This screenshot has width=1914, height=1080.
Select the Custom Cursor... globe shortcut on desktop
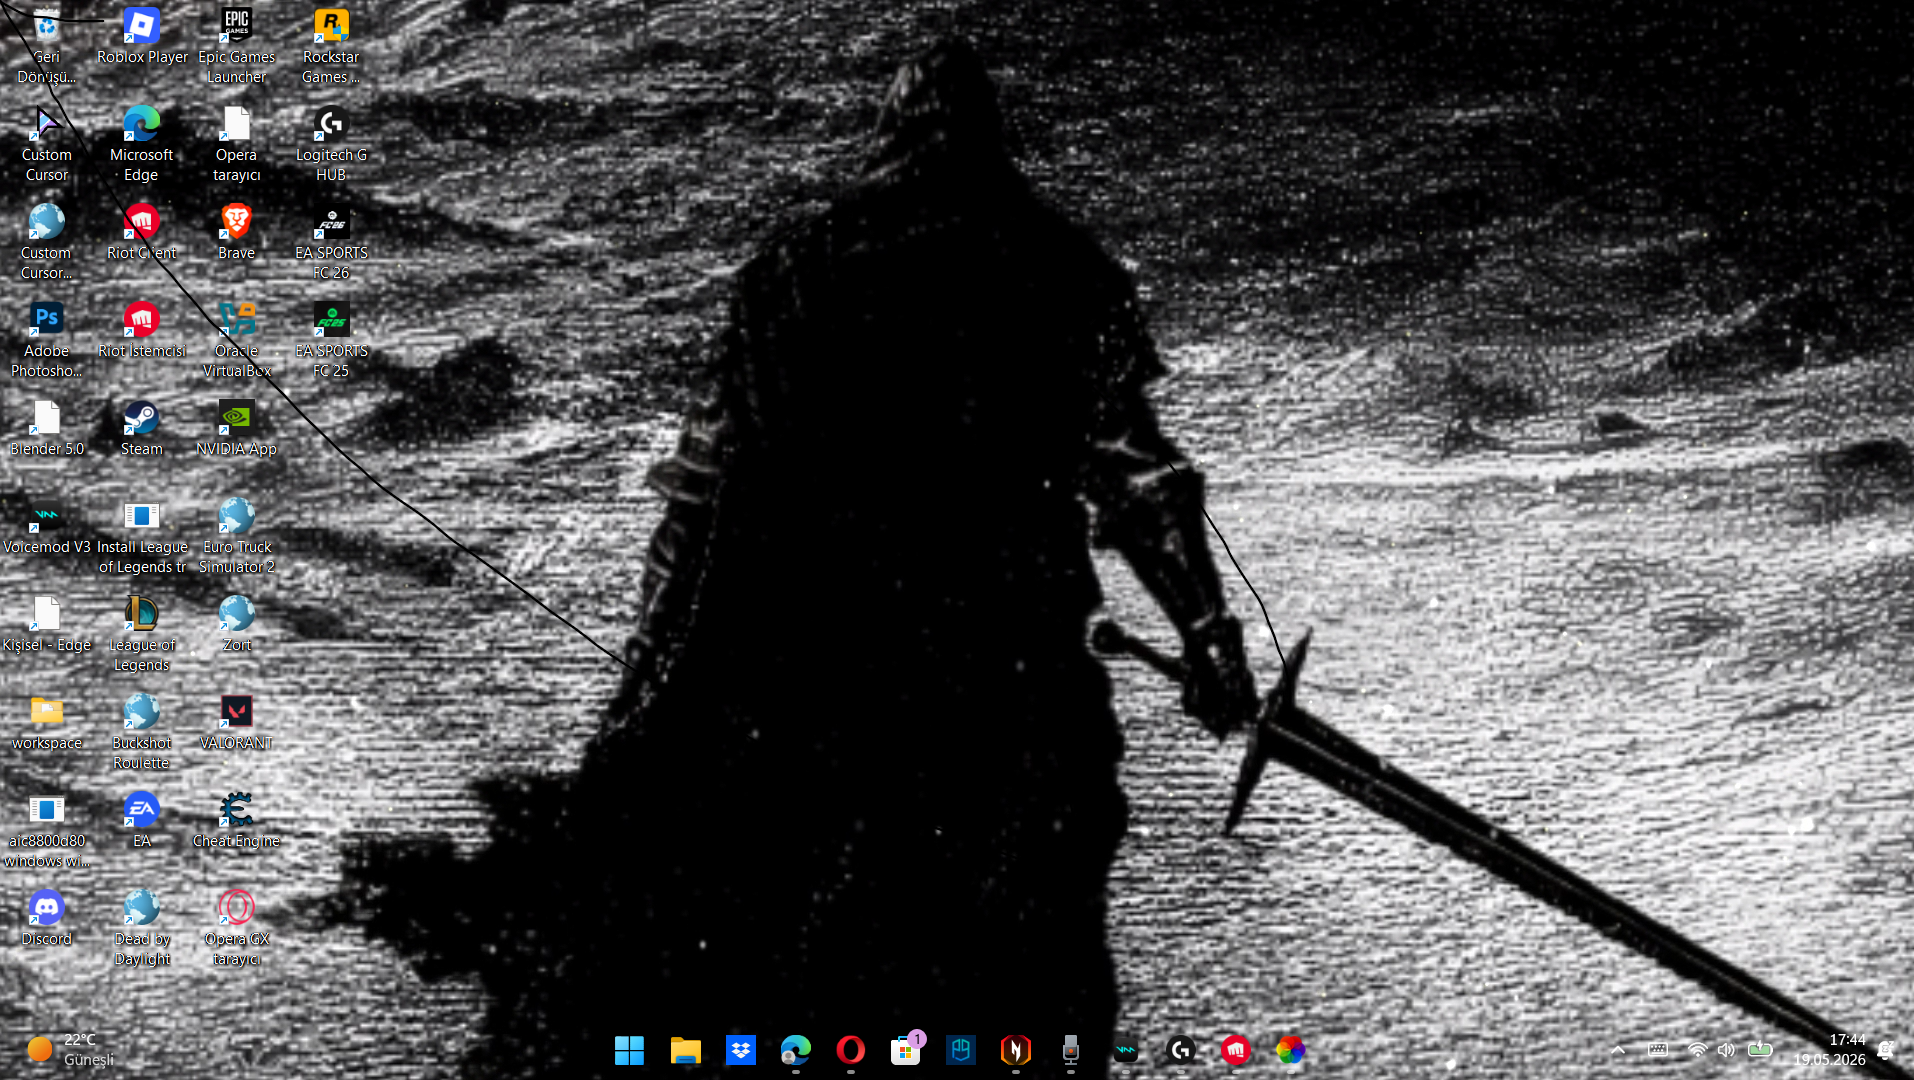tap(46, 241)
